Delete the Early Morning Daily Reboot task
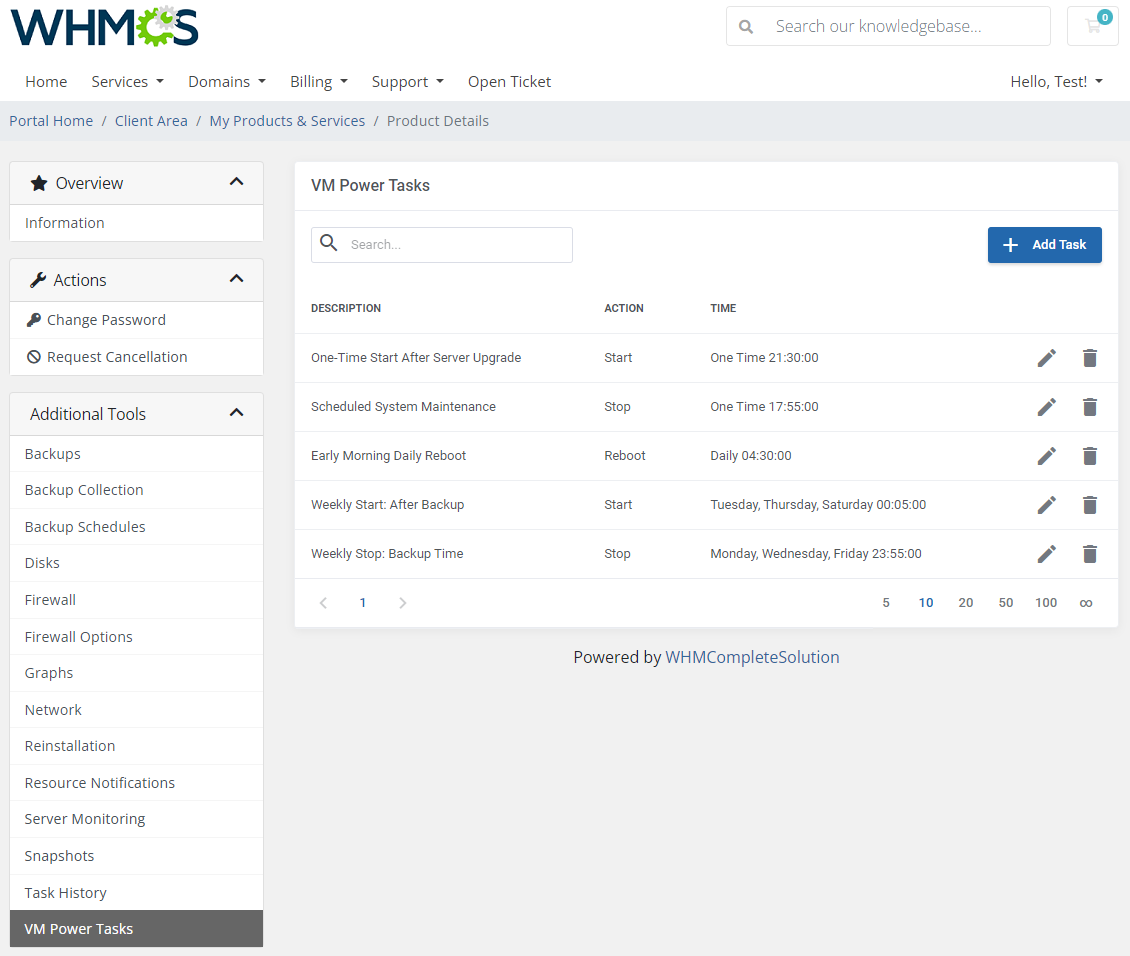 pos(1090,456)
